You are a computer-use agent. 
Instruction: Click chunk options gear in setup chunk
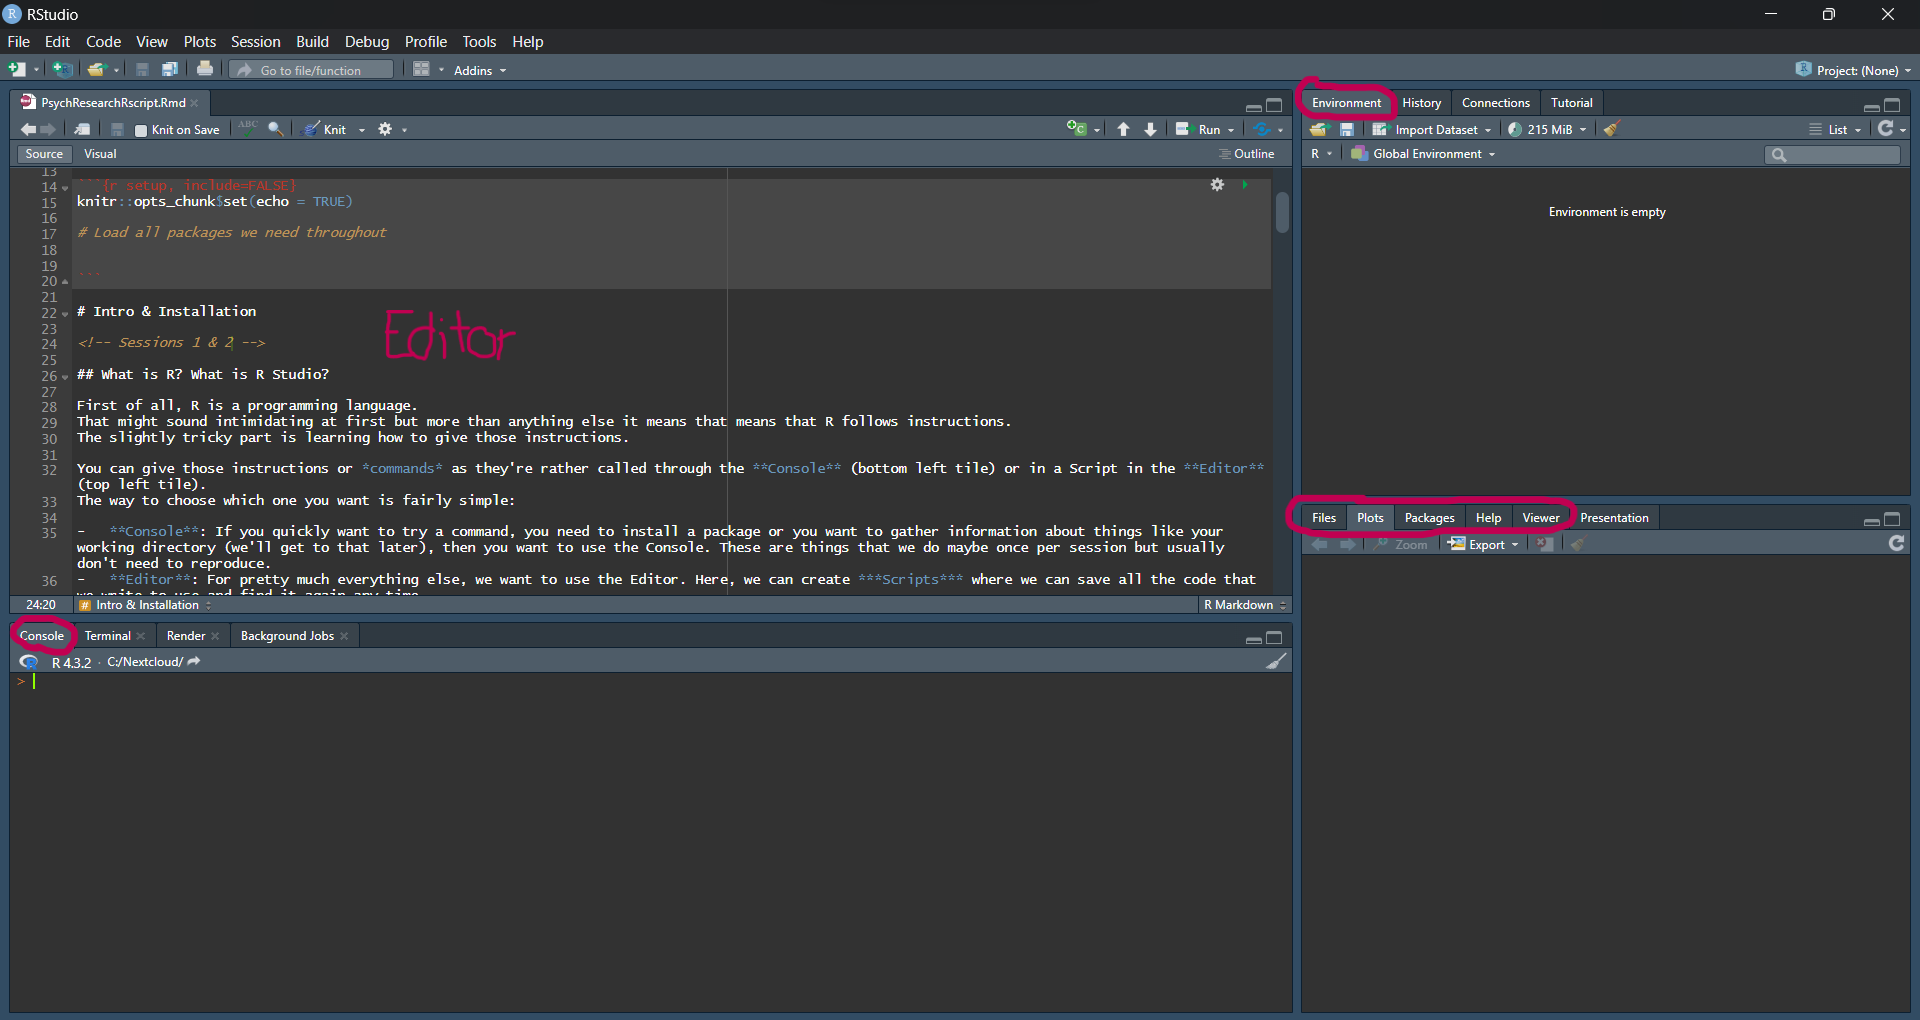(1217, 185)
